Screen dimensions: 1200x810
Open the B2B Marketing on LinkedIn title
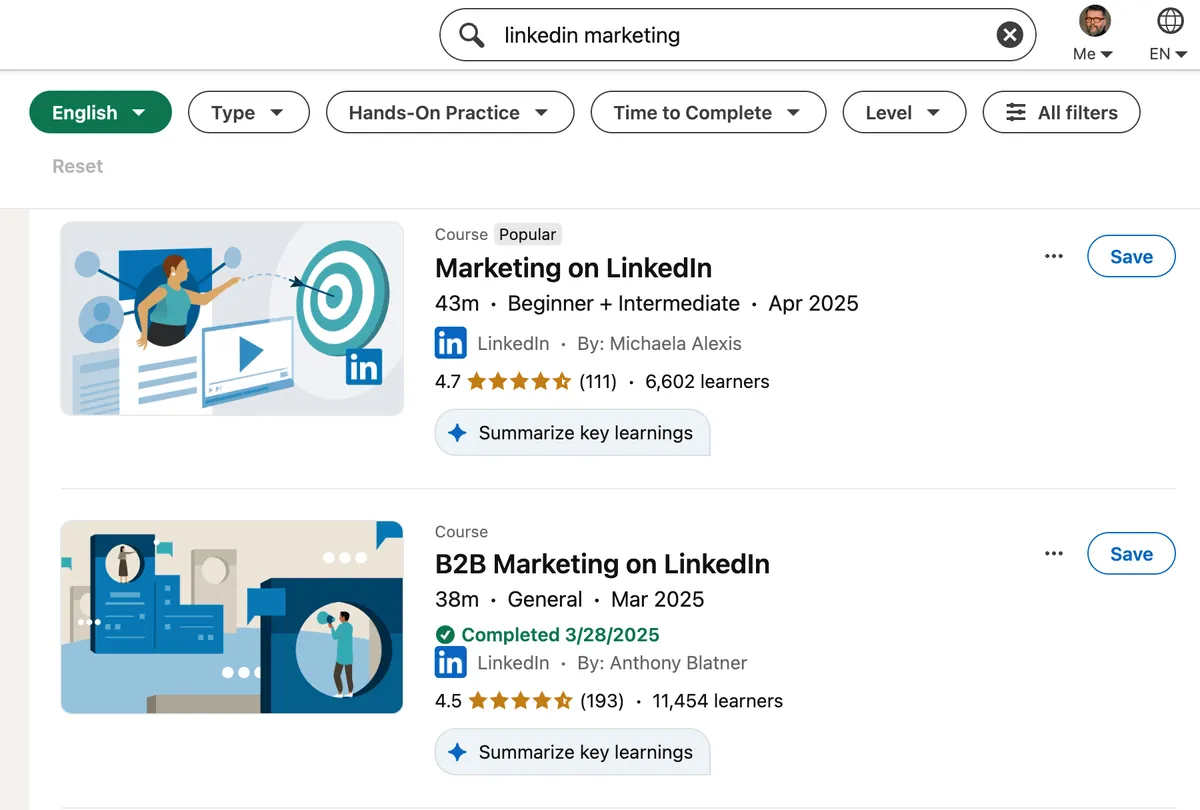click(x=603, y=564)
